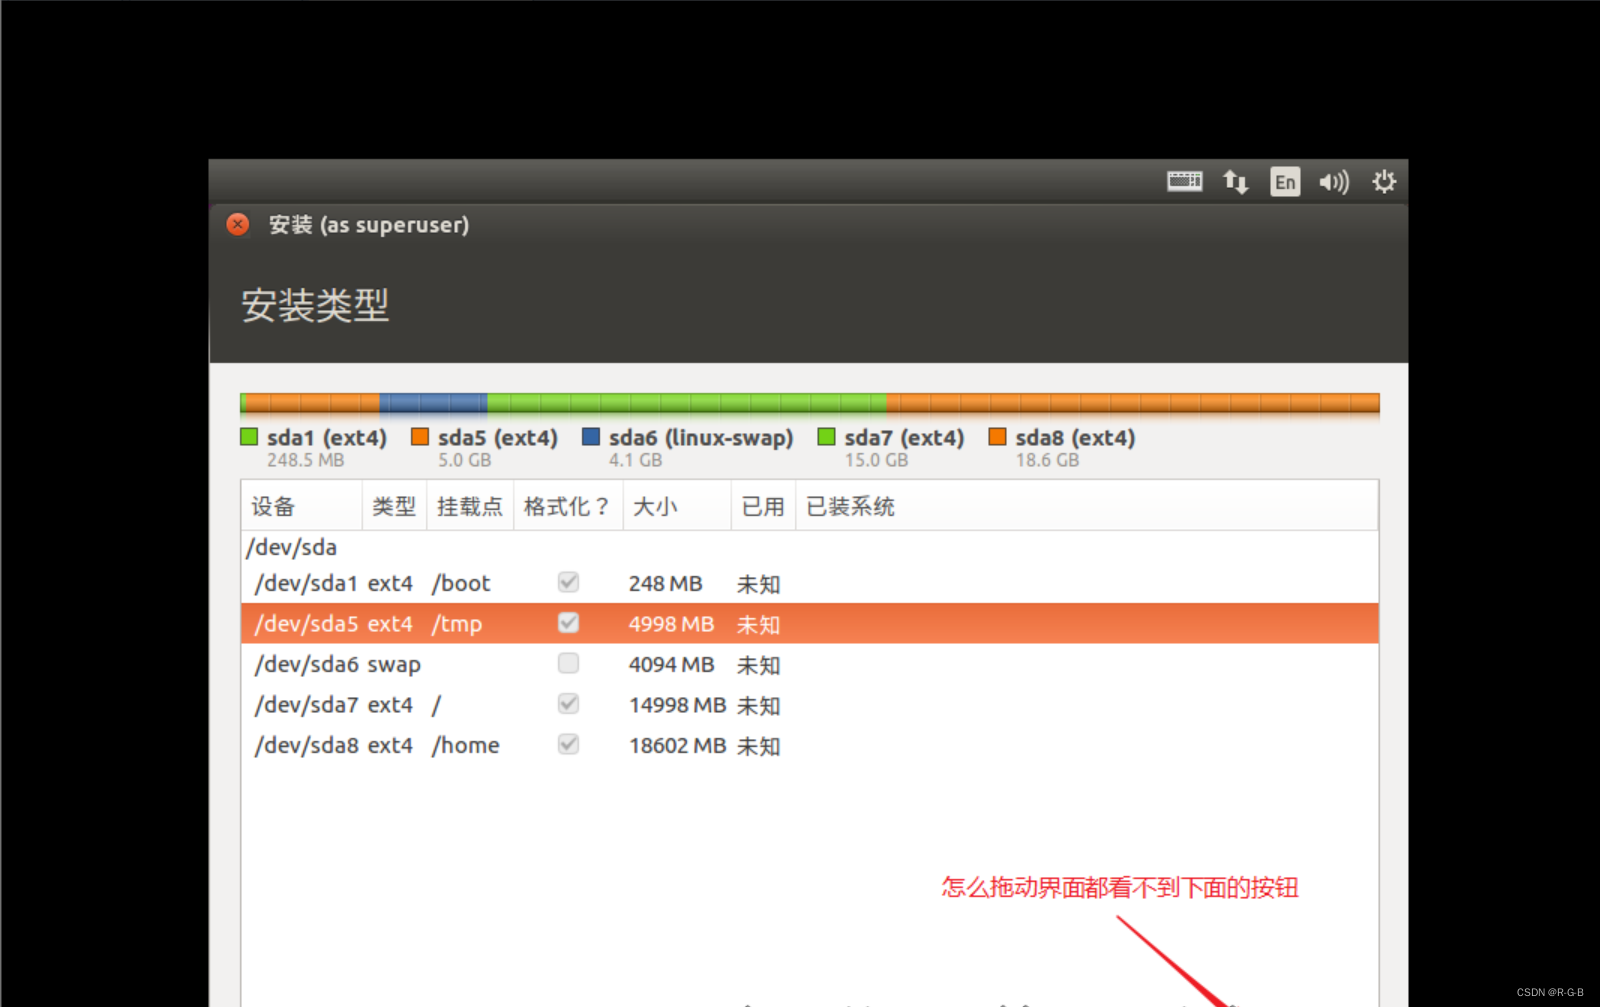1600x1007 pixels.
Task: Select the /dev/sda8 /home partition row
Action: pos(810,745)
